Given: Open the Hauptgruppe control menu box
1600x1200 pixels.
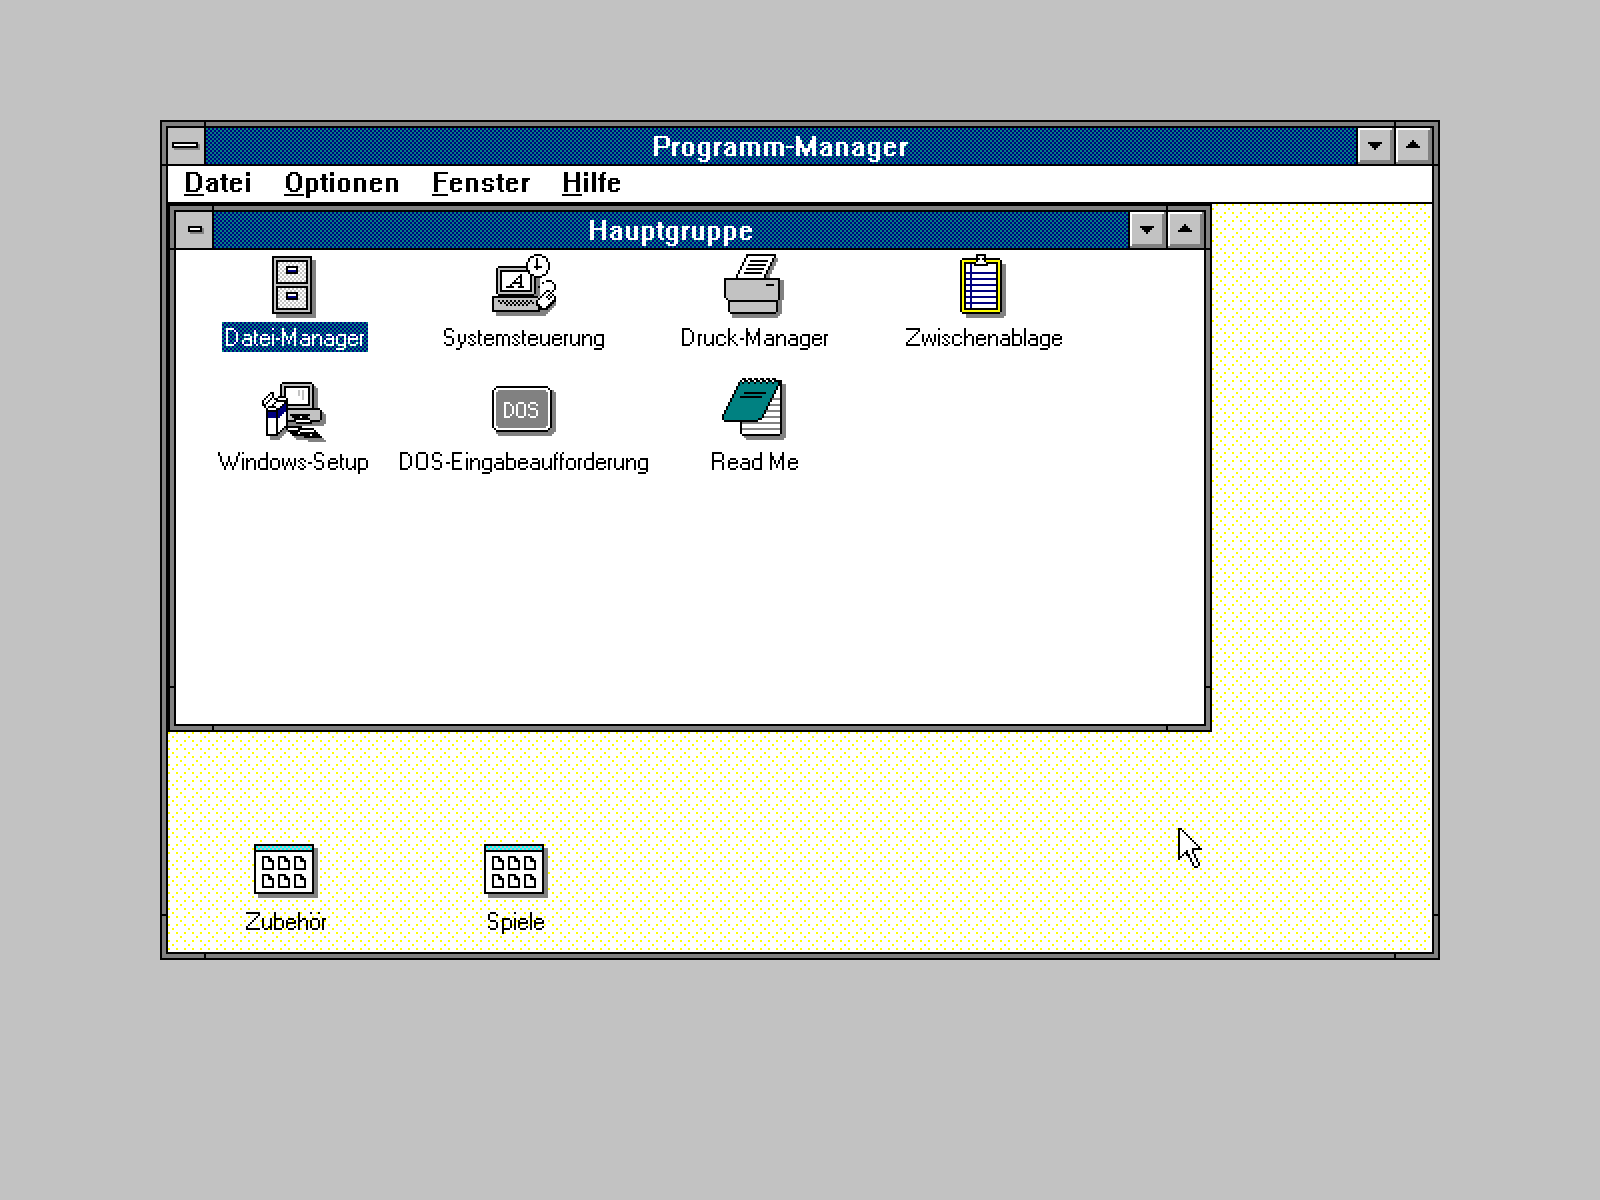Looking at the screenshot, I should pos(195,230).
